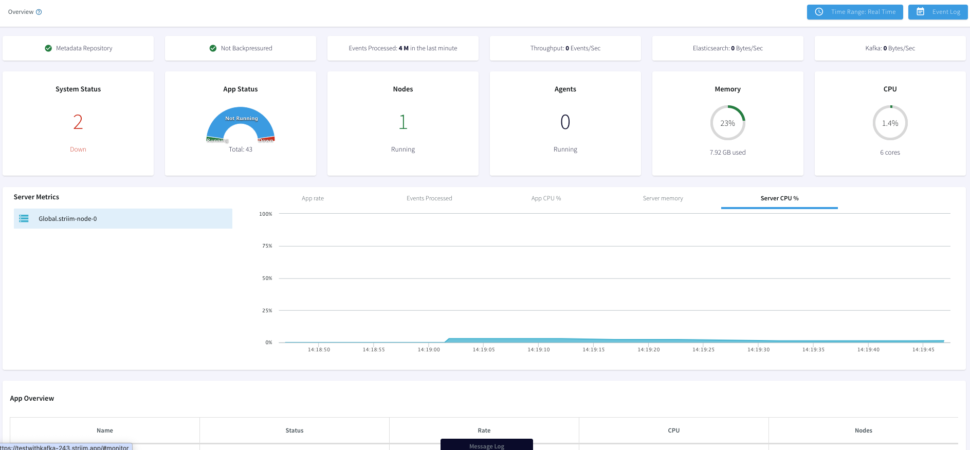
Task: Click the Metadata Repository green check icon
Action: [x=48, y=48]
